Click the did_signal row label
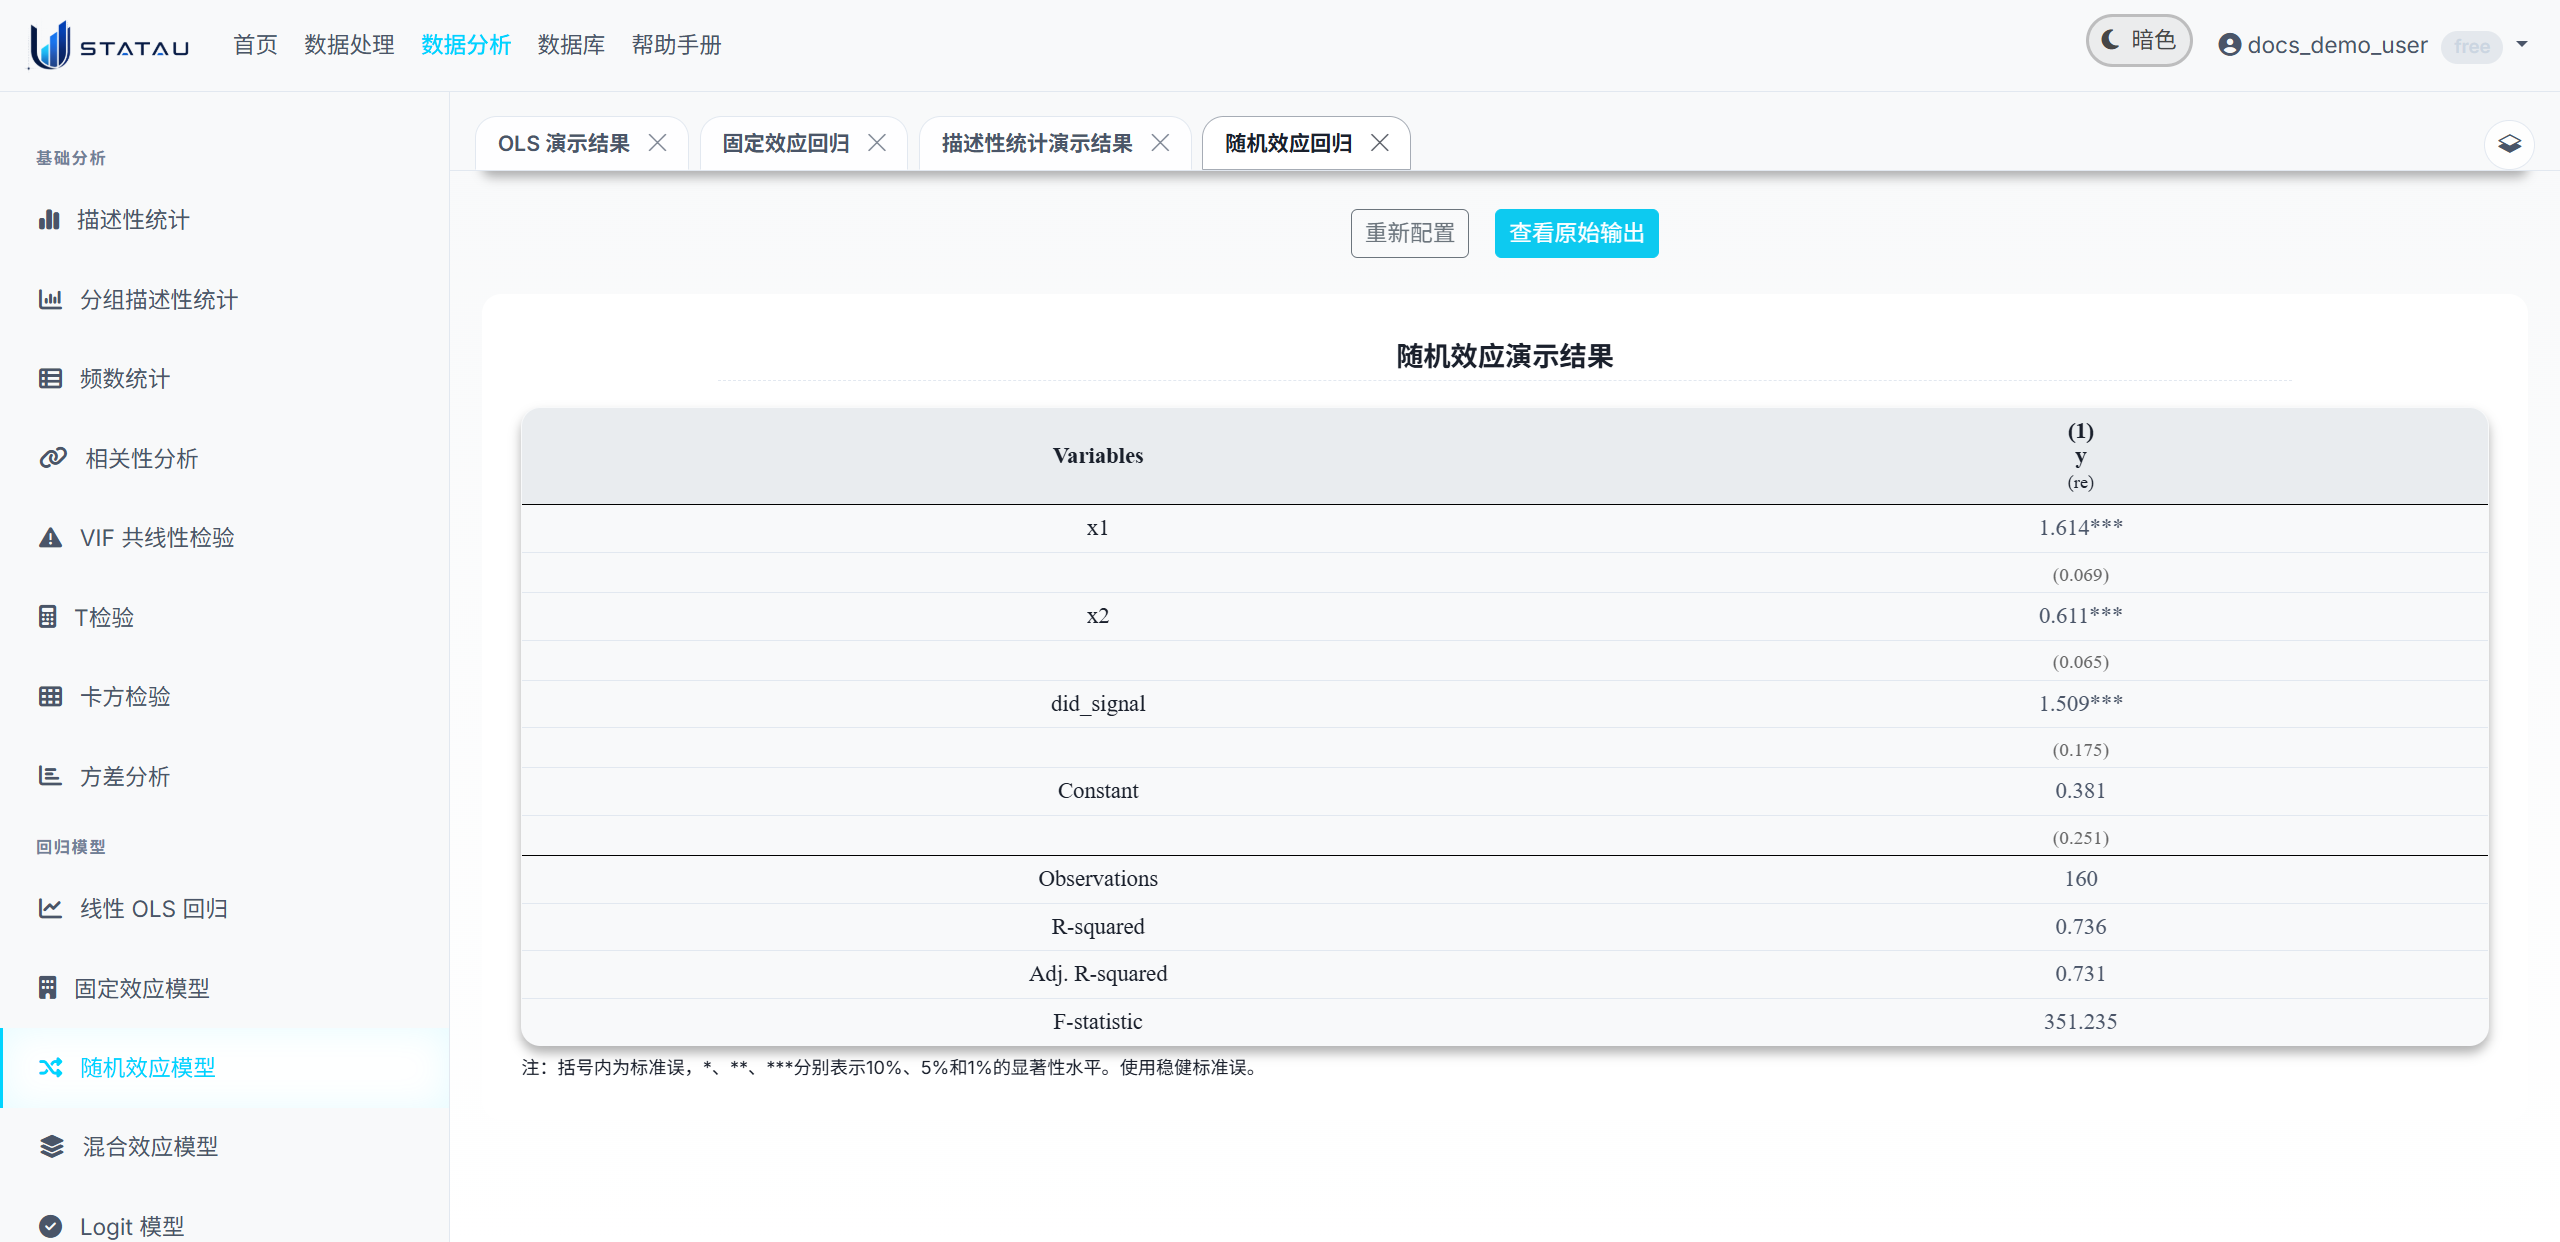 click(x=1097, y=703)
